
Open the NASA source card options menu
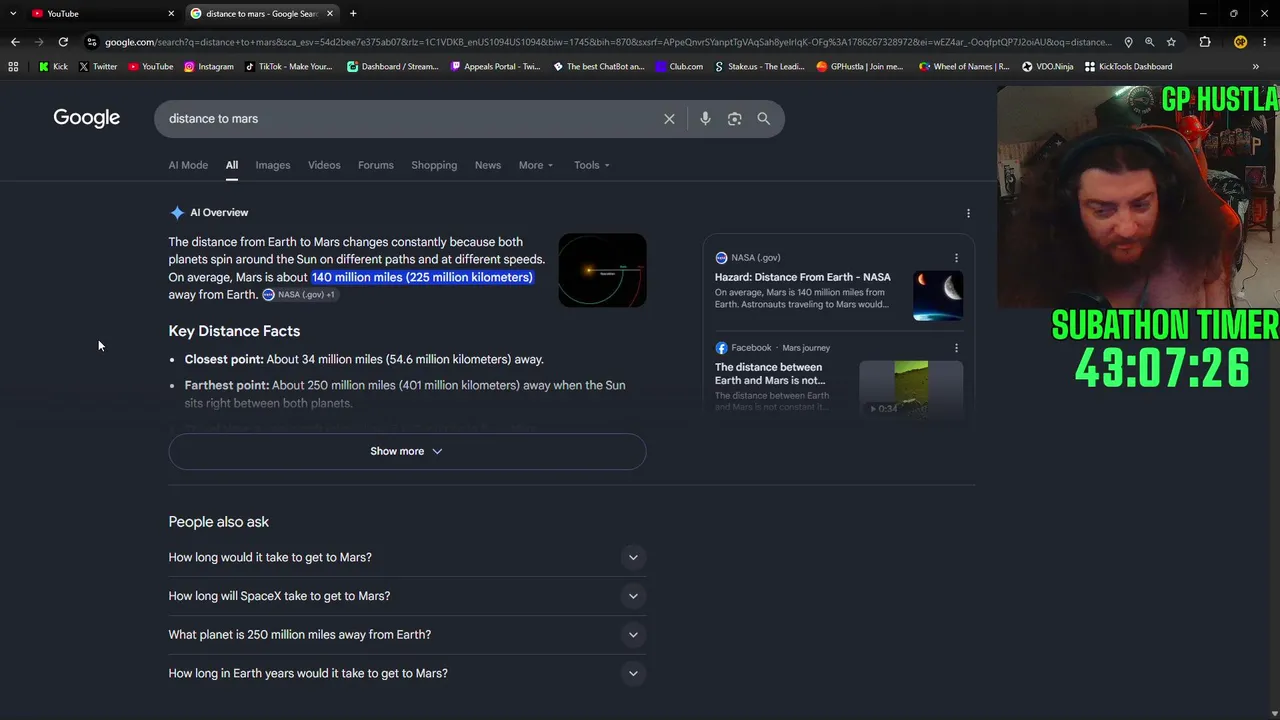pos(956,258)
